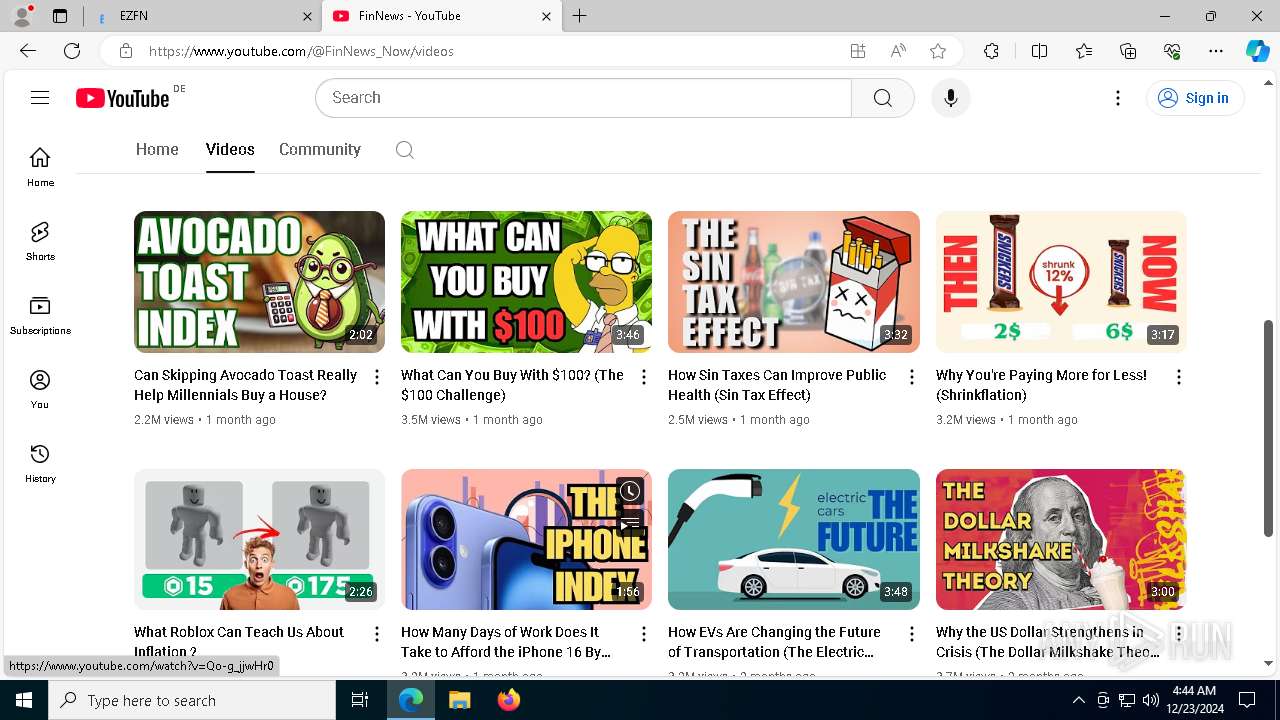Add iPhone Index video to queue

click(630, 525)
